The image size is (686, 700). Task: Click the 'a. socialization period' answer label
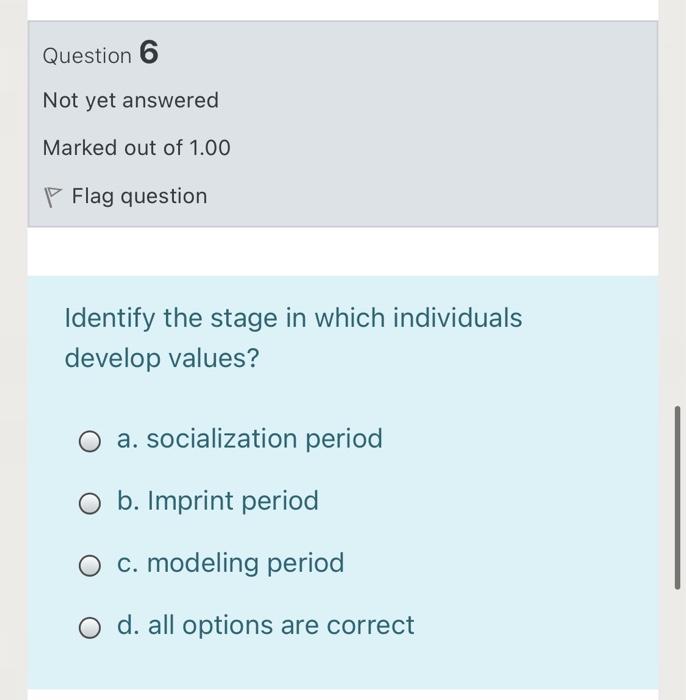coord(249,439)
